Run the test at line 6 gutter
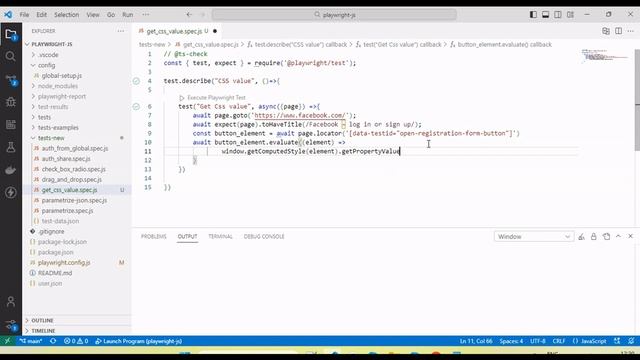This screenshot has width=640, height=360. point(136,107)
